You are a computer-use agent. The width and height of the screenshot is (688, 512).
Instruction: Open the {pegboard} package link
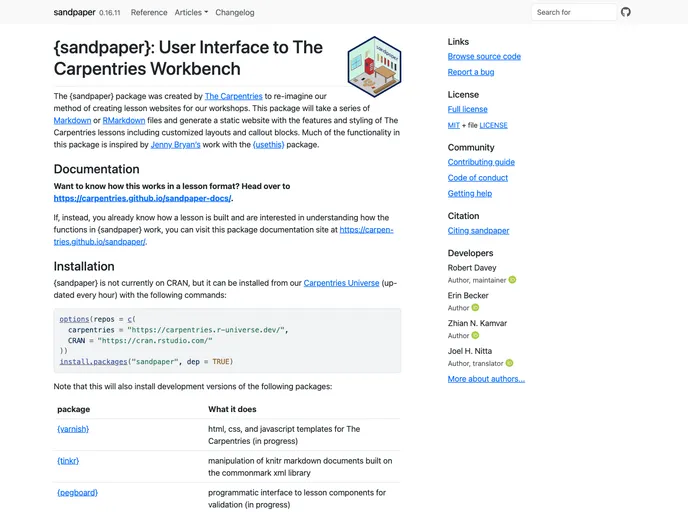(77, 493)
